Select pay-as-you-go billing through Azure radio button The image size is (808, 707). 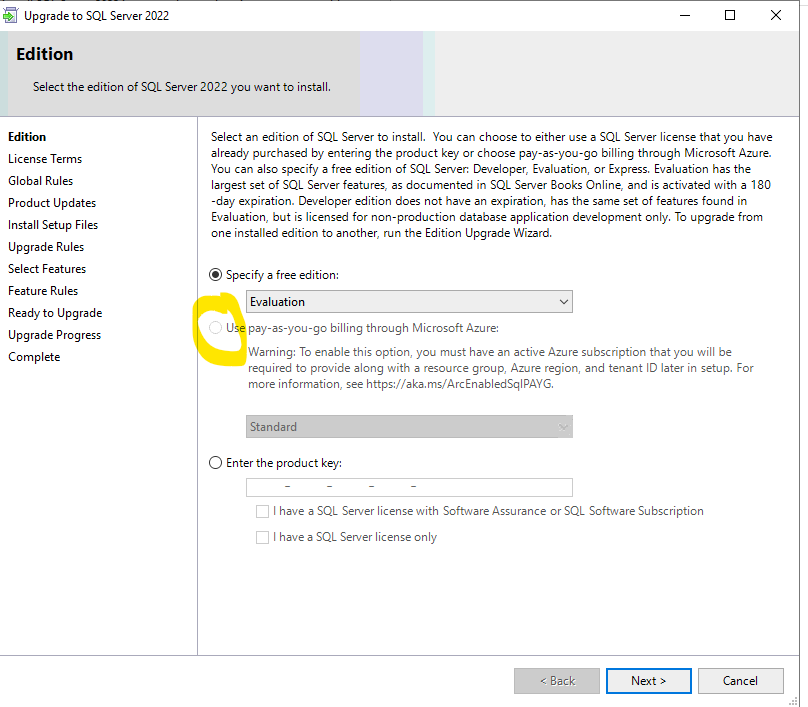coord(215,328)
